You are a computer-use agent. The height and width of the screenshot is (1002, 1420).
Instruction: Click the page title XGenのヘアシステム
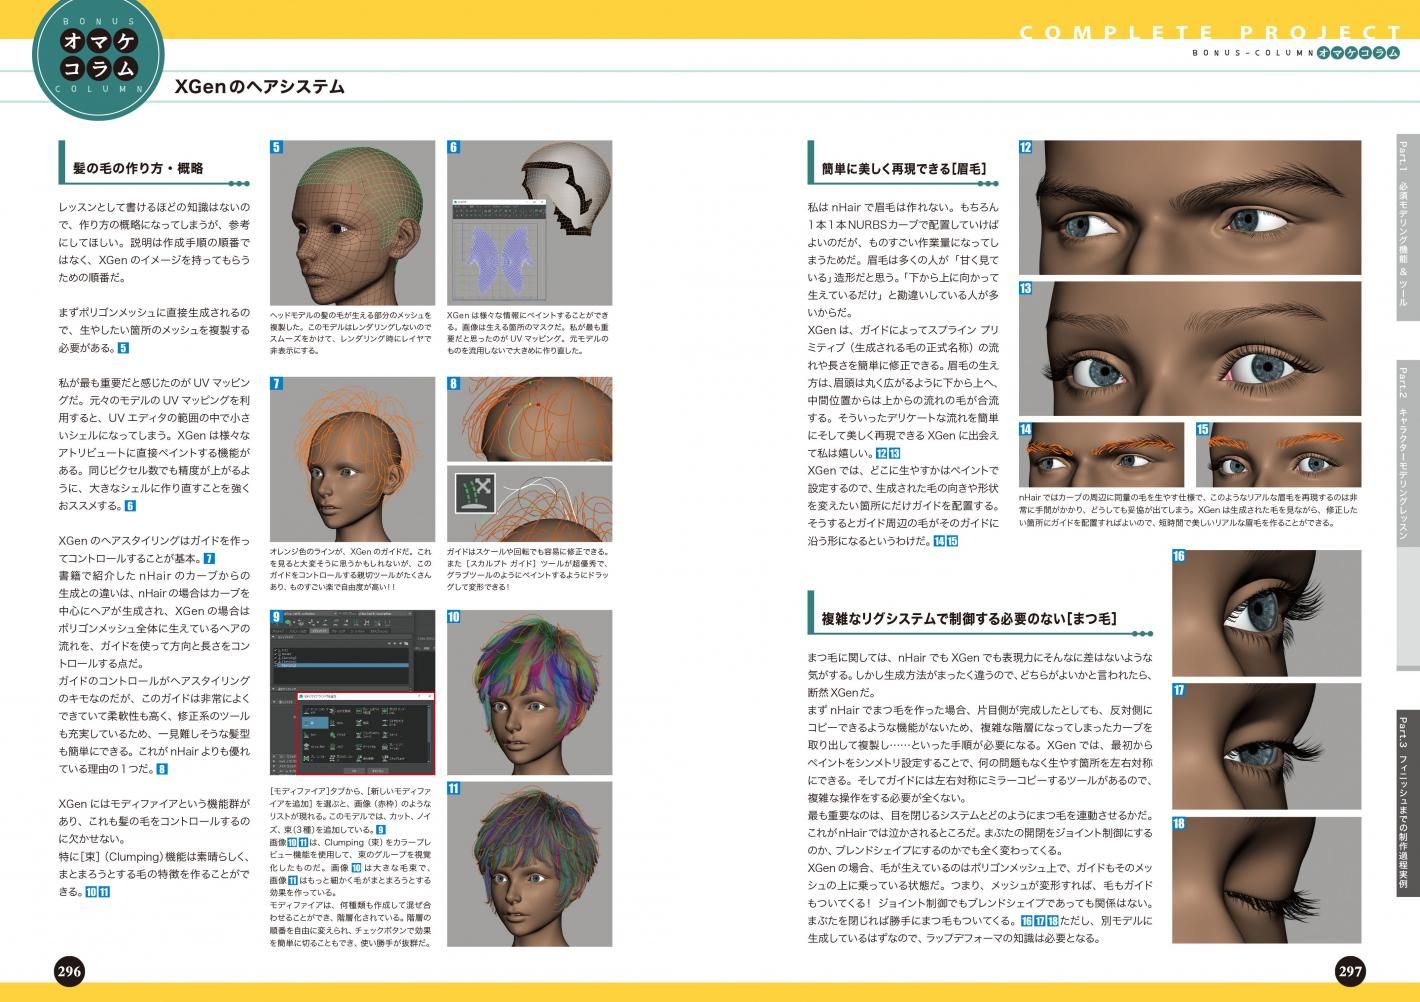(259, 87)
